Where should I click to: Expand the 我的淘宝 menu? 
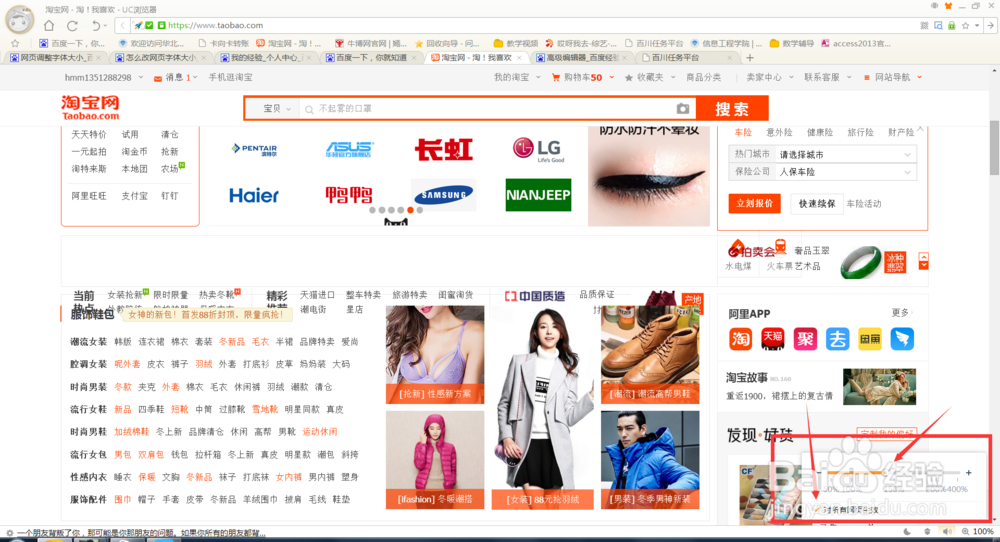[x=517, y=77]
